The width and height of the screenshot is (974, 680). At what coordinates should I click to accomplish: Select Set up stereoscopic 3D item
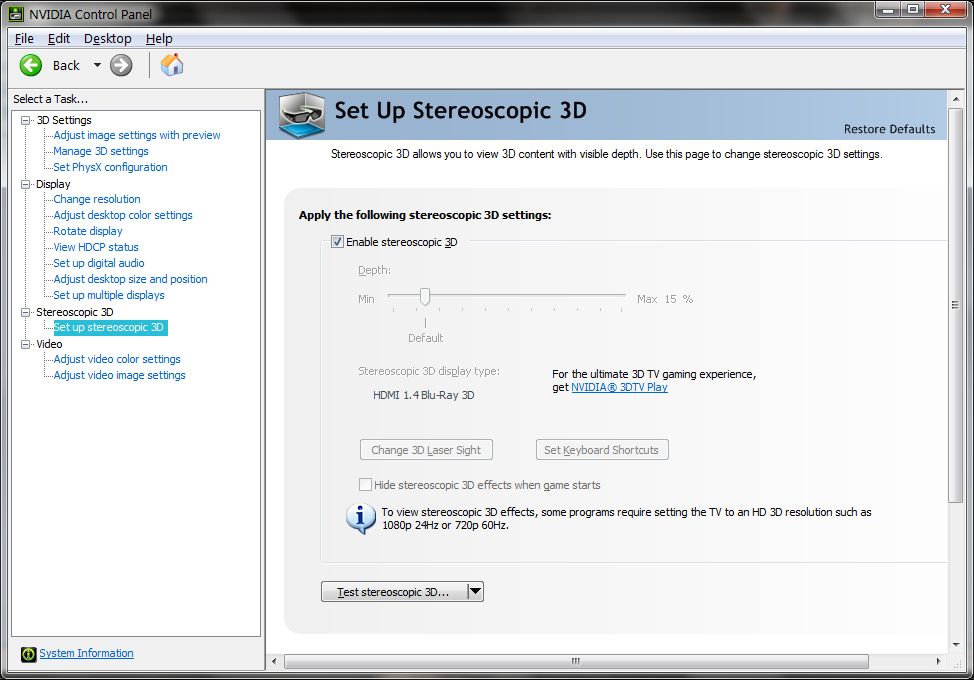pos(110,327)
